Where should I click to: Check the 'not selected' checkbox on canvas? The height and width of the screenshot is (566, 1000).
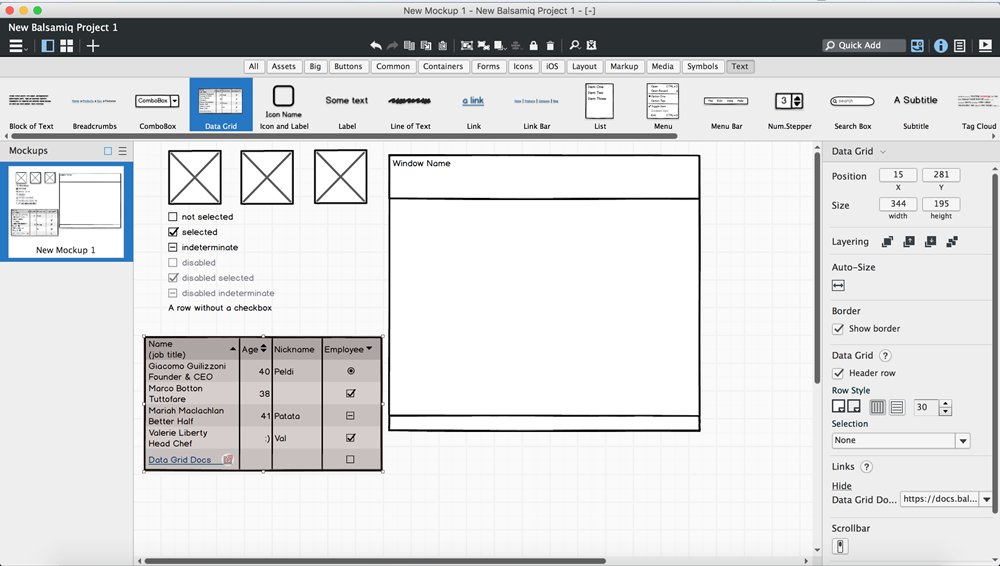click(x=173, y=217)
